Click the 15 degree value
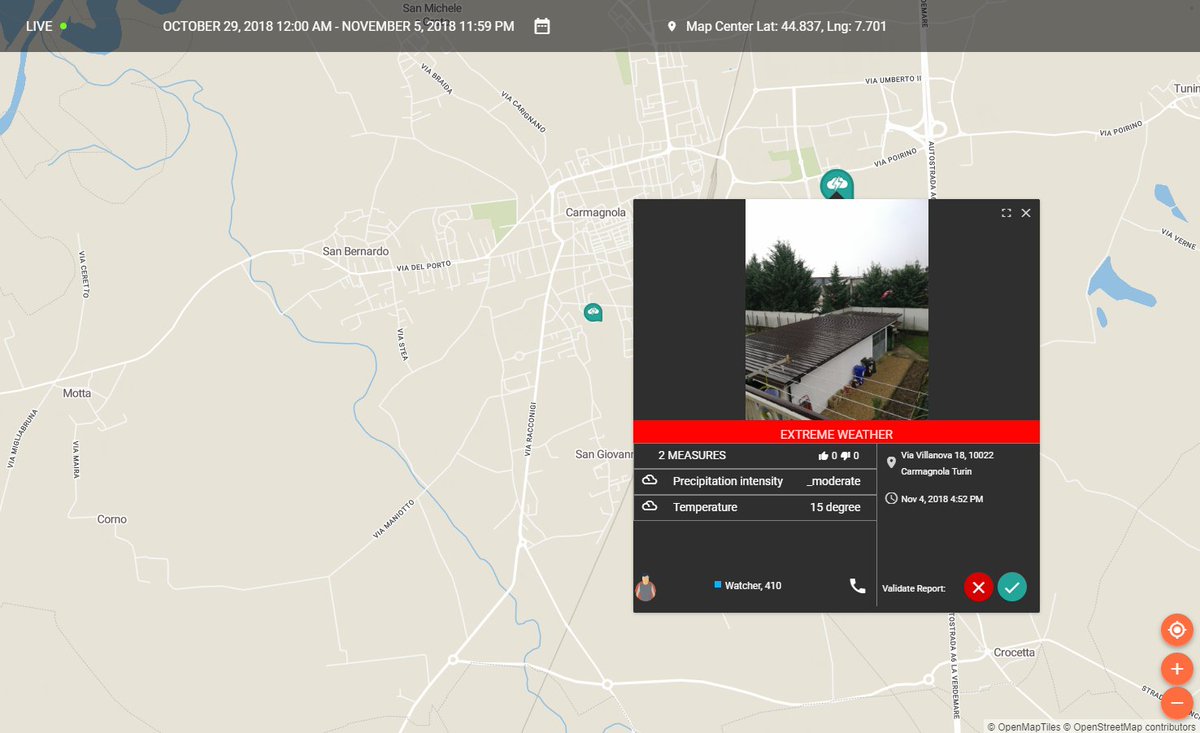 pyautogui.click(x=835, y=507)
